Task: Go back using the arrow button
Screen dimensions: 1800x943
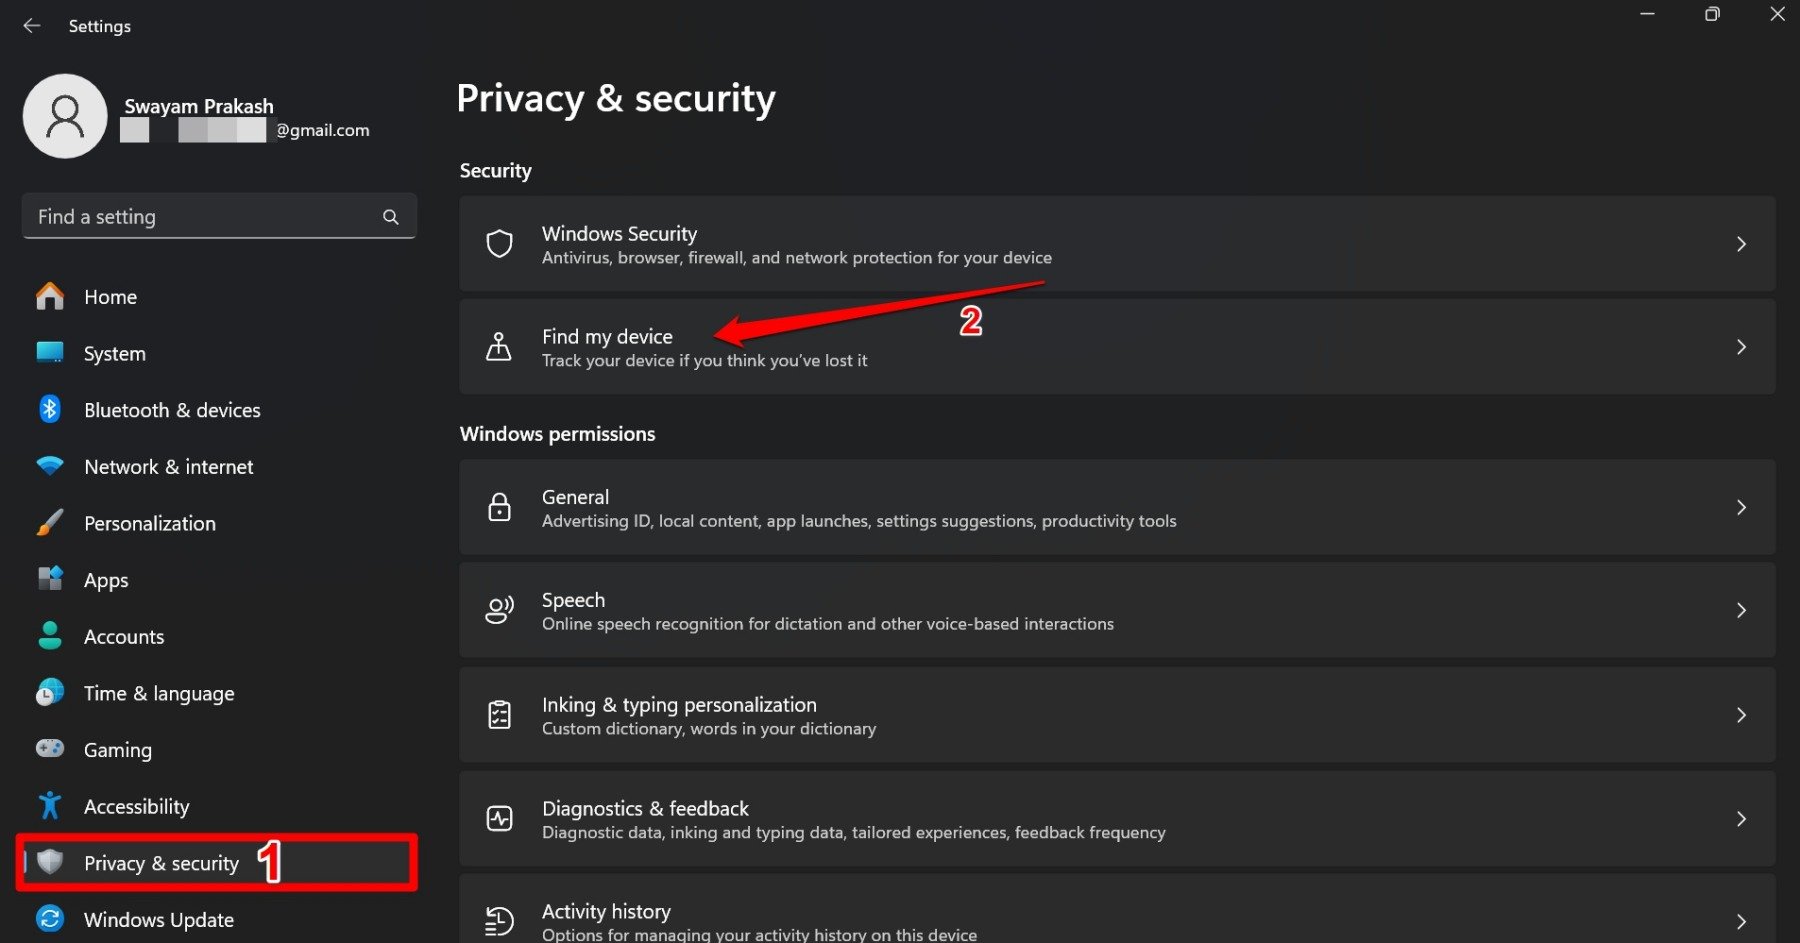Action: point(31,25)
